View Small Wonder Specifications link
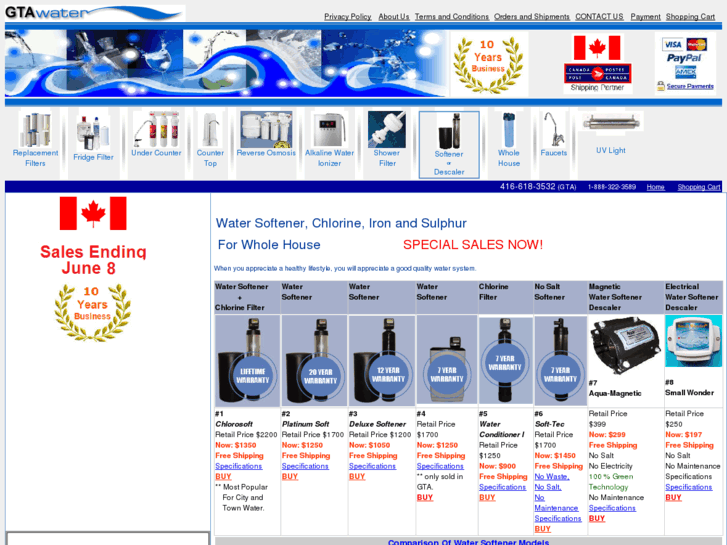This screenshot has height=545, width=727. tap(689, 487)
